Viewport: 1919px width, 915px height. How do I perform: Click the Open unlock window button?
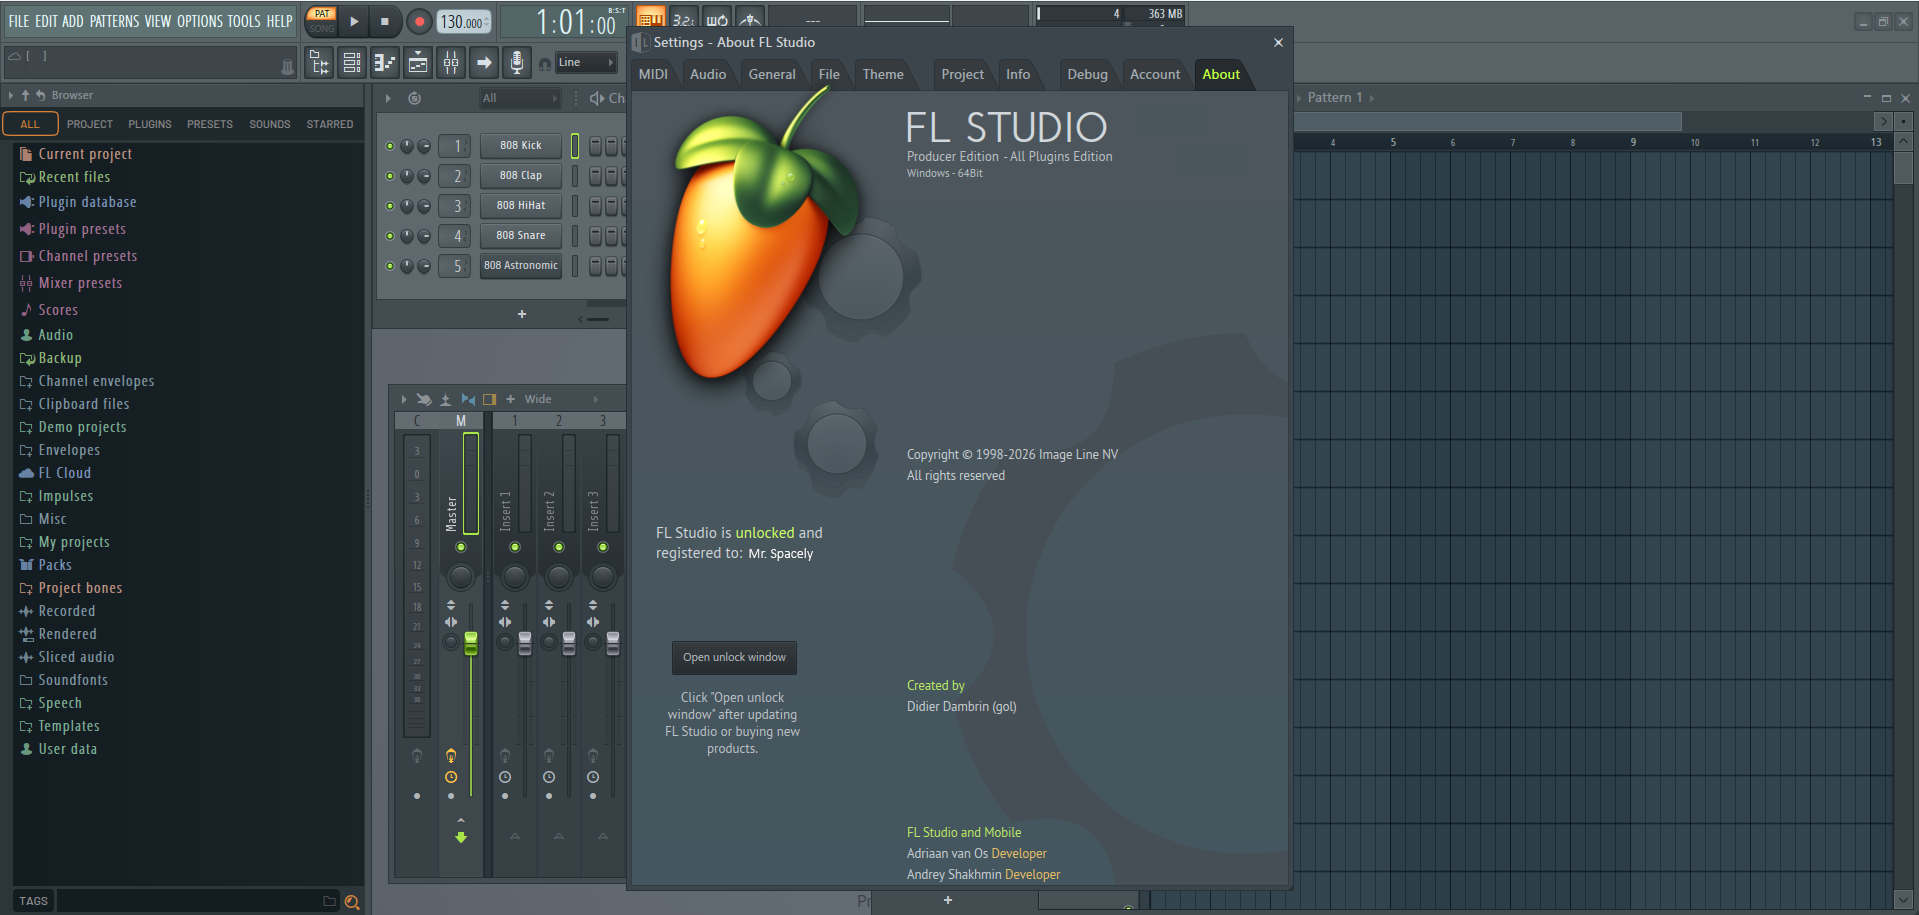click(734, 658)
